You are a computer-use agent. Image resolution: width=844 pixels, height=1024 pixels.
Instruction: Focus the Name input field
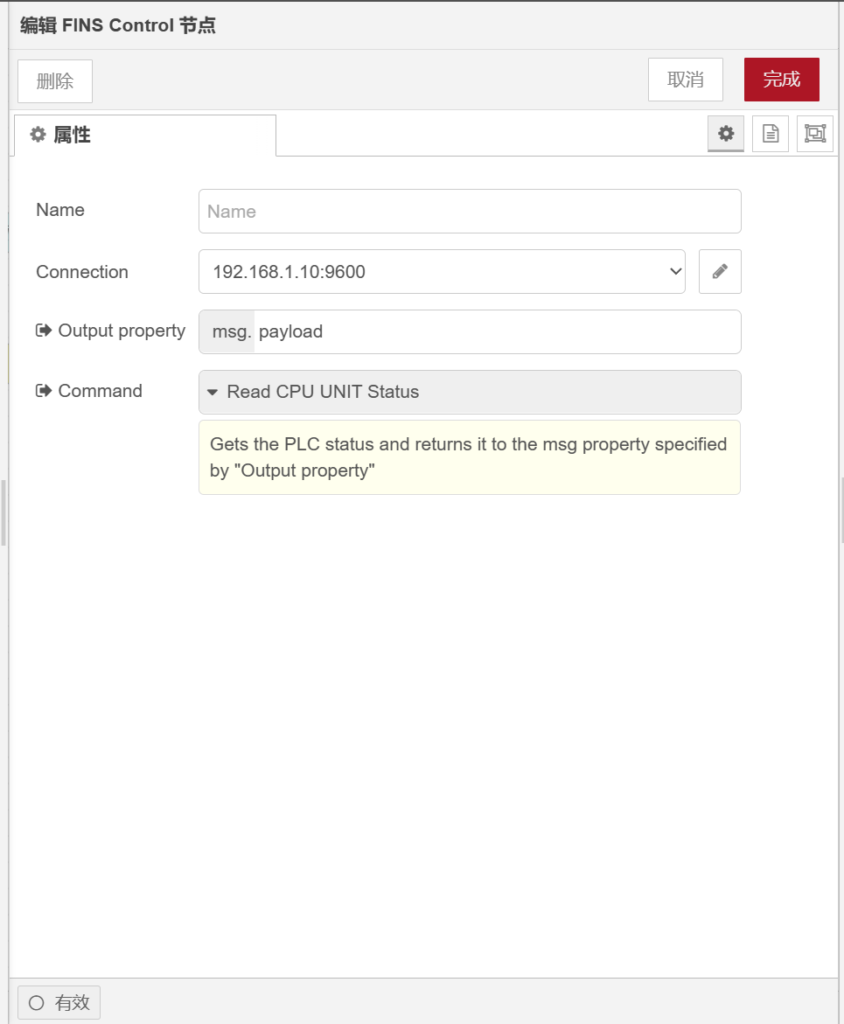(469, 212)
